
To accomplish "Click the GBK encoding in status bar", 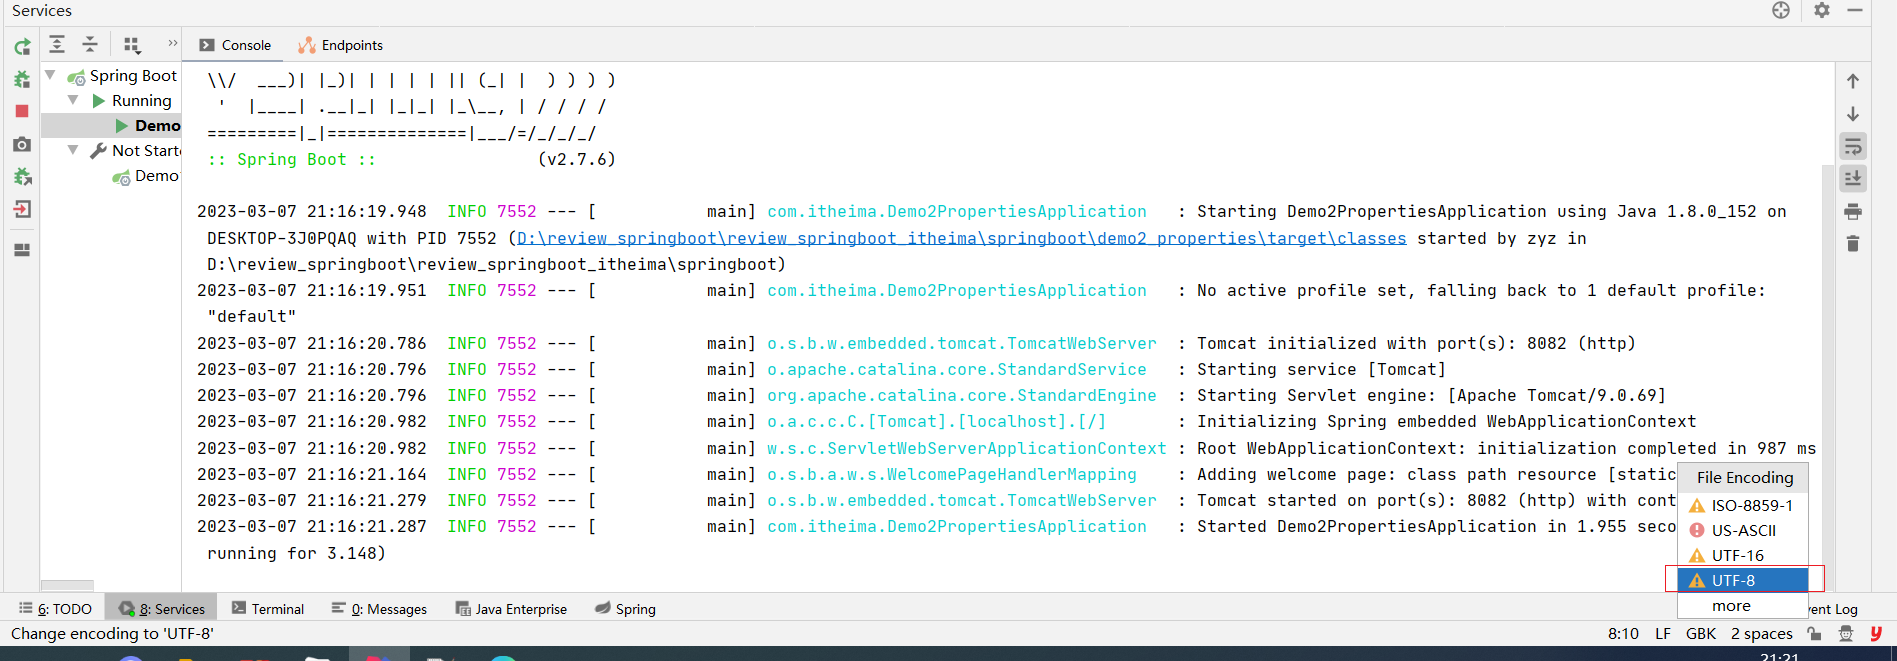I will [x=1700, y=633].
